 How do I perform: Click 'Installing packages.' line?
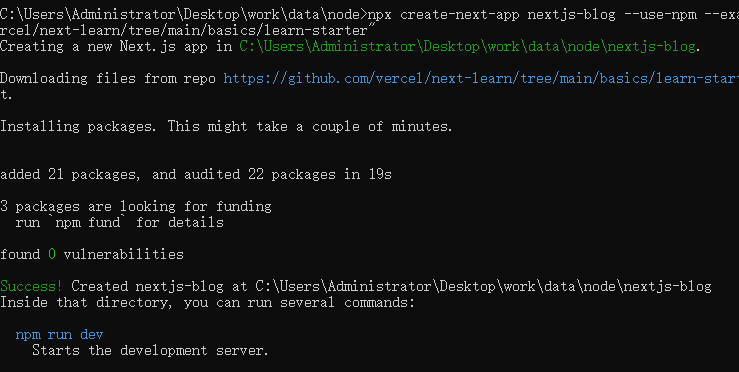click(x=226, y=126)
